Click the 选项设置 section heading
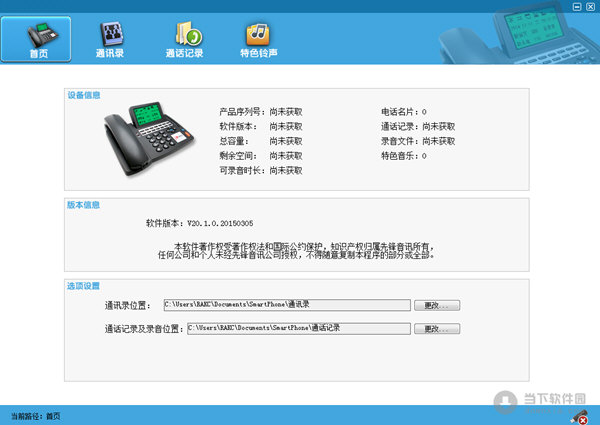 (x=83, y=286)
